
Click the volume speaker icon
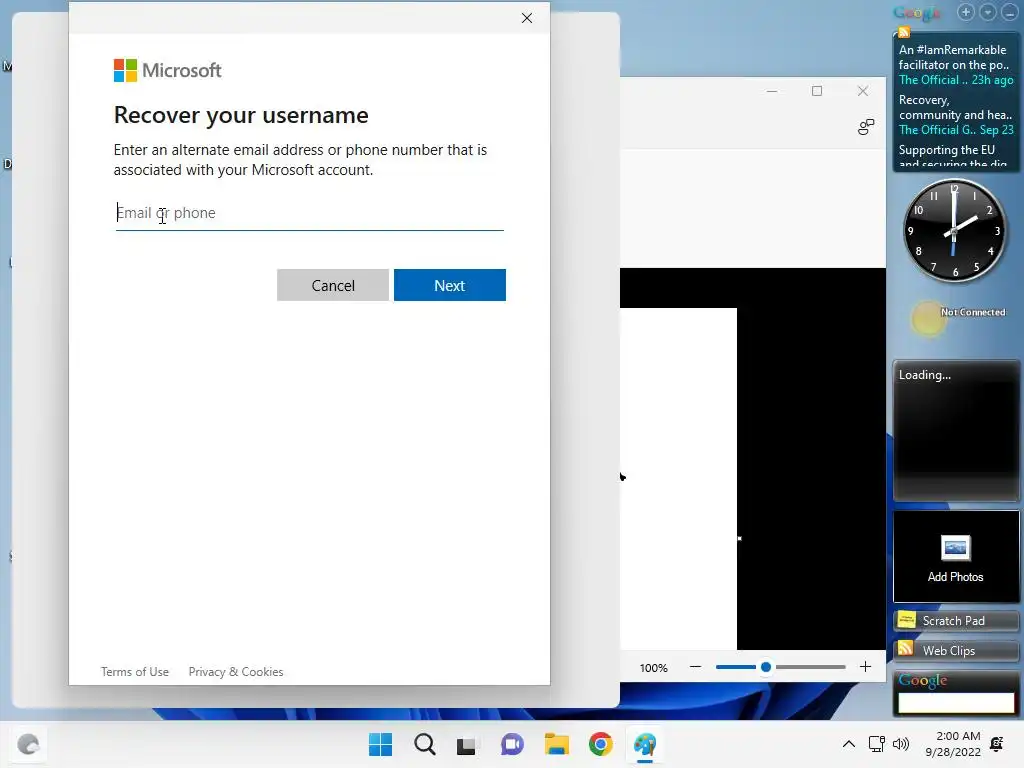(901, 744)
